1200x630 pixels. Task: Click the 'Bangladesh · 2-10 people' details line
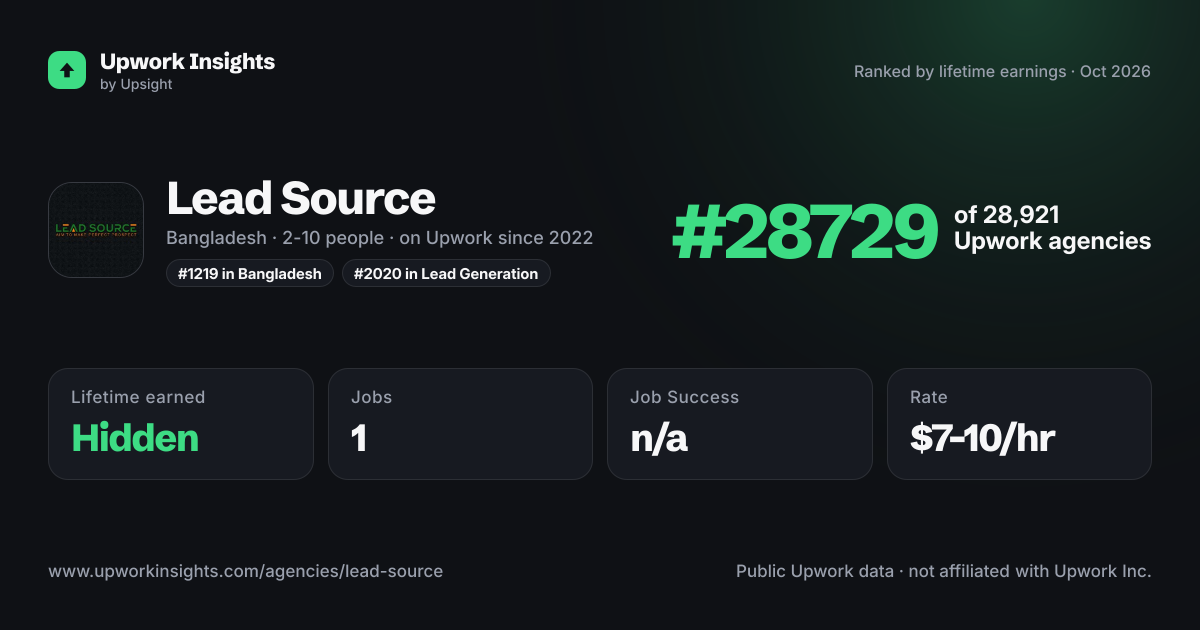pyautogui.click(x=380, y=238)
